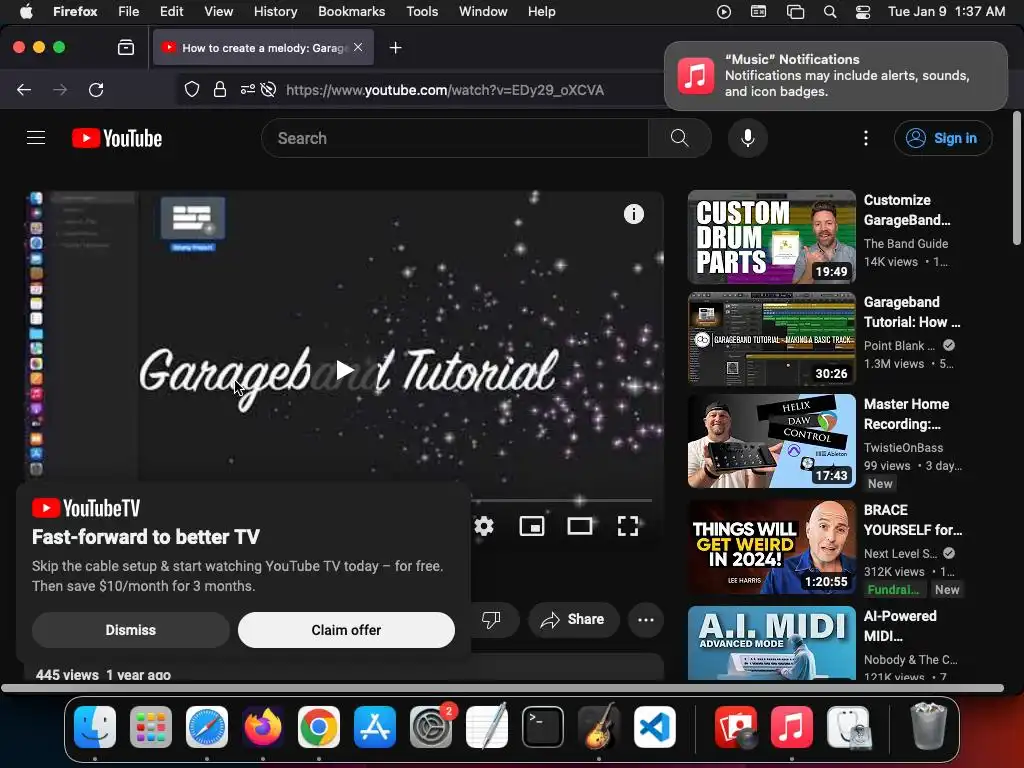Open the Apple menu
The width and height of the screenshot is (1024, 768).
[x=25, y=11]
